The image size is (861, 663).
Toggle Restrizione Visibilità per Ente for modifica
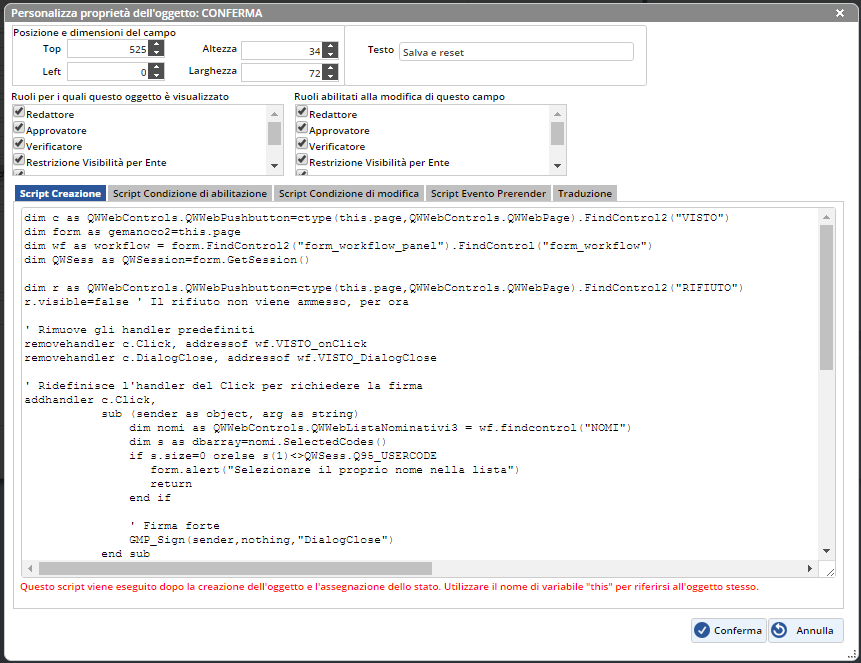click(x=302, y=161)
